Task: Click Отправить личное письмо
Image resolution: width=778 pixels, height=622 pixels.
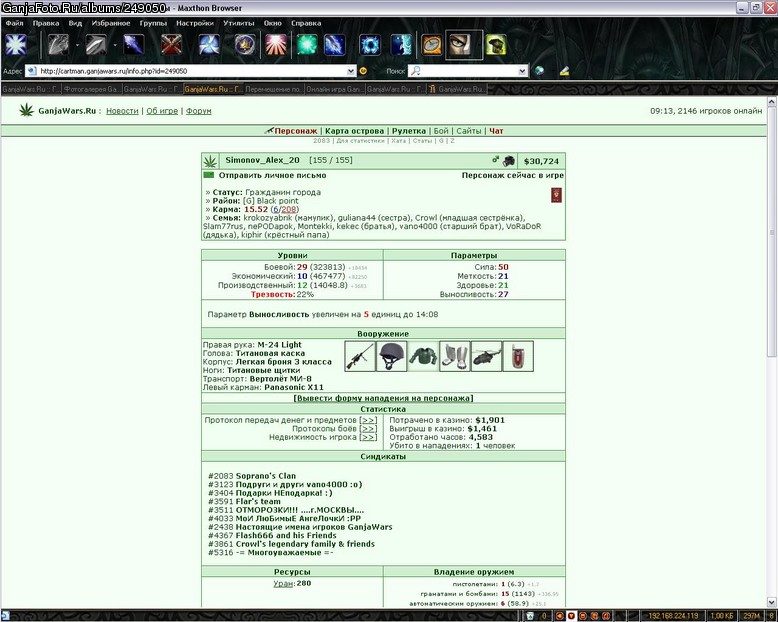Action: pyautogui.click(x=272, y=175)
